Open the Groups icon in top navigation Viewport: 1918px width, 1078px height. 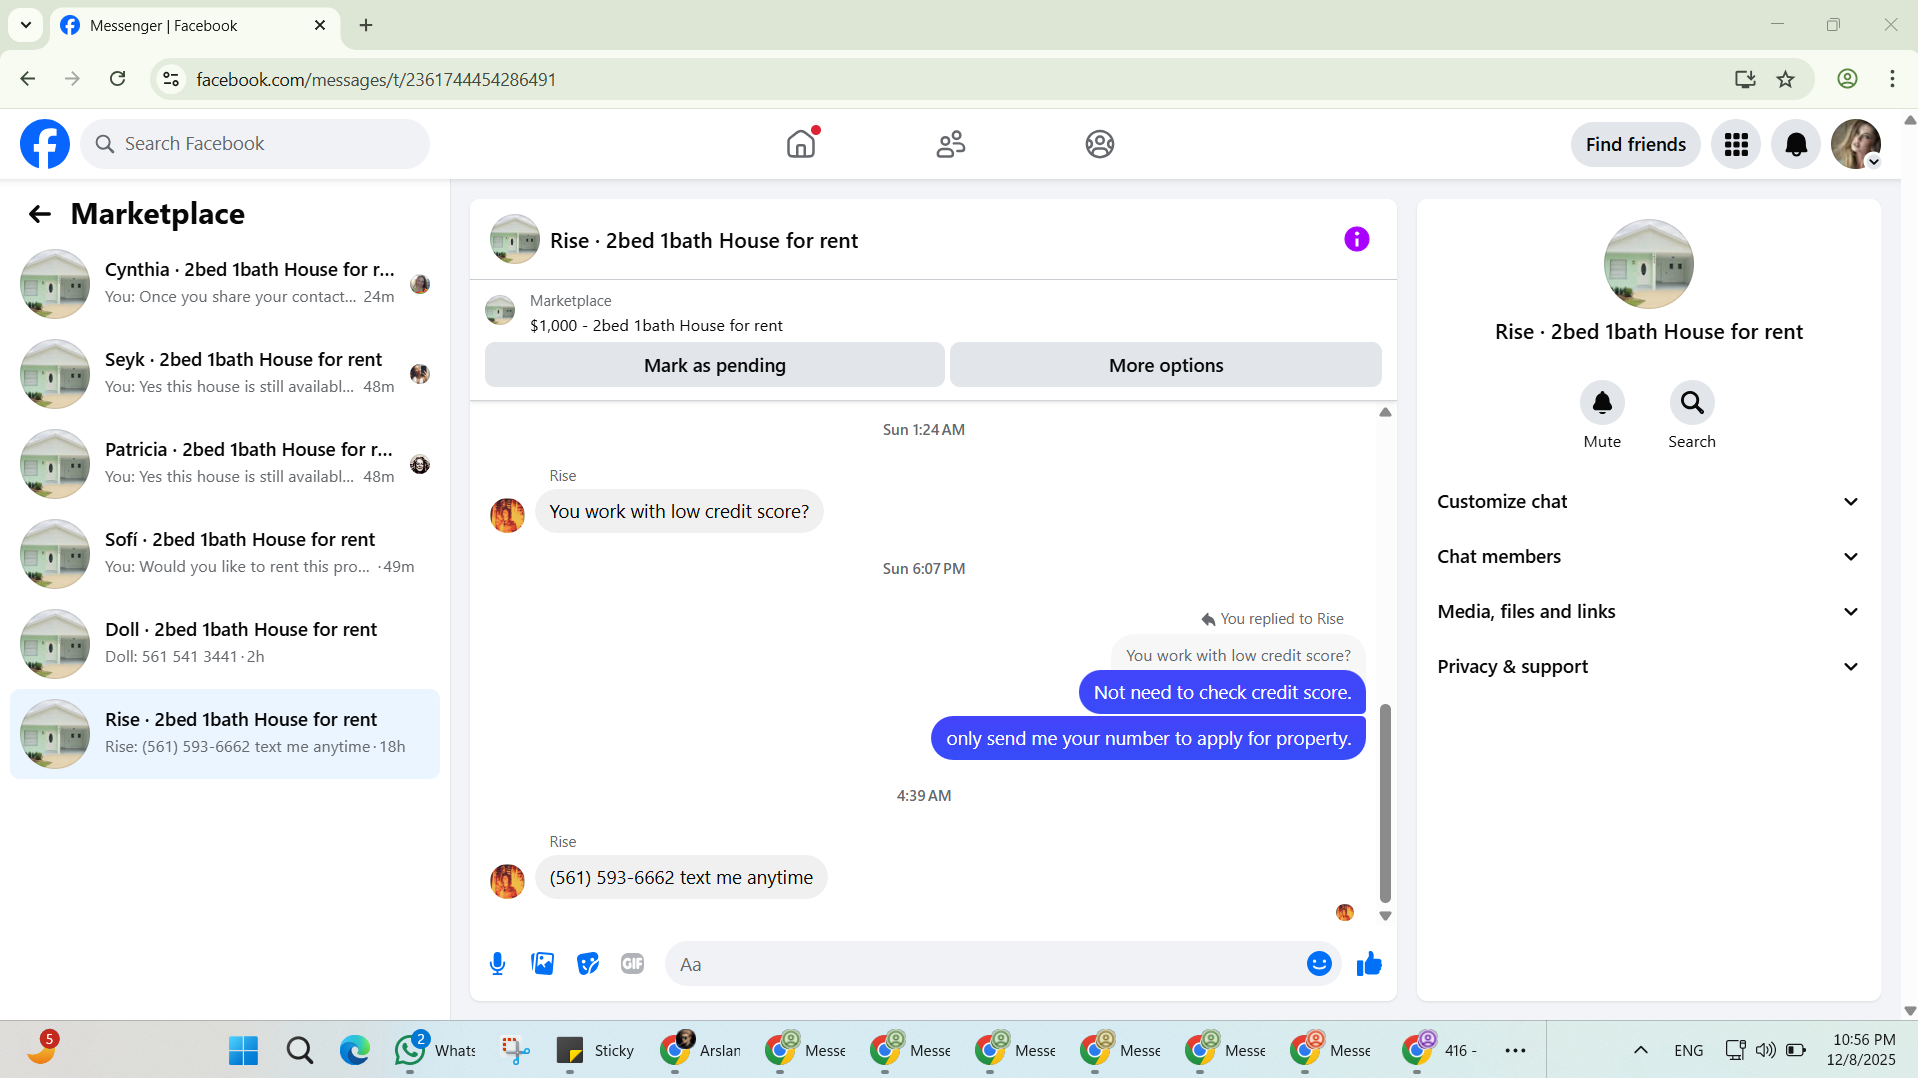(1099, 144)
